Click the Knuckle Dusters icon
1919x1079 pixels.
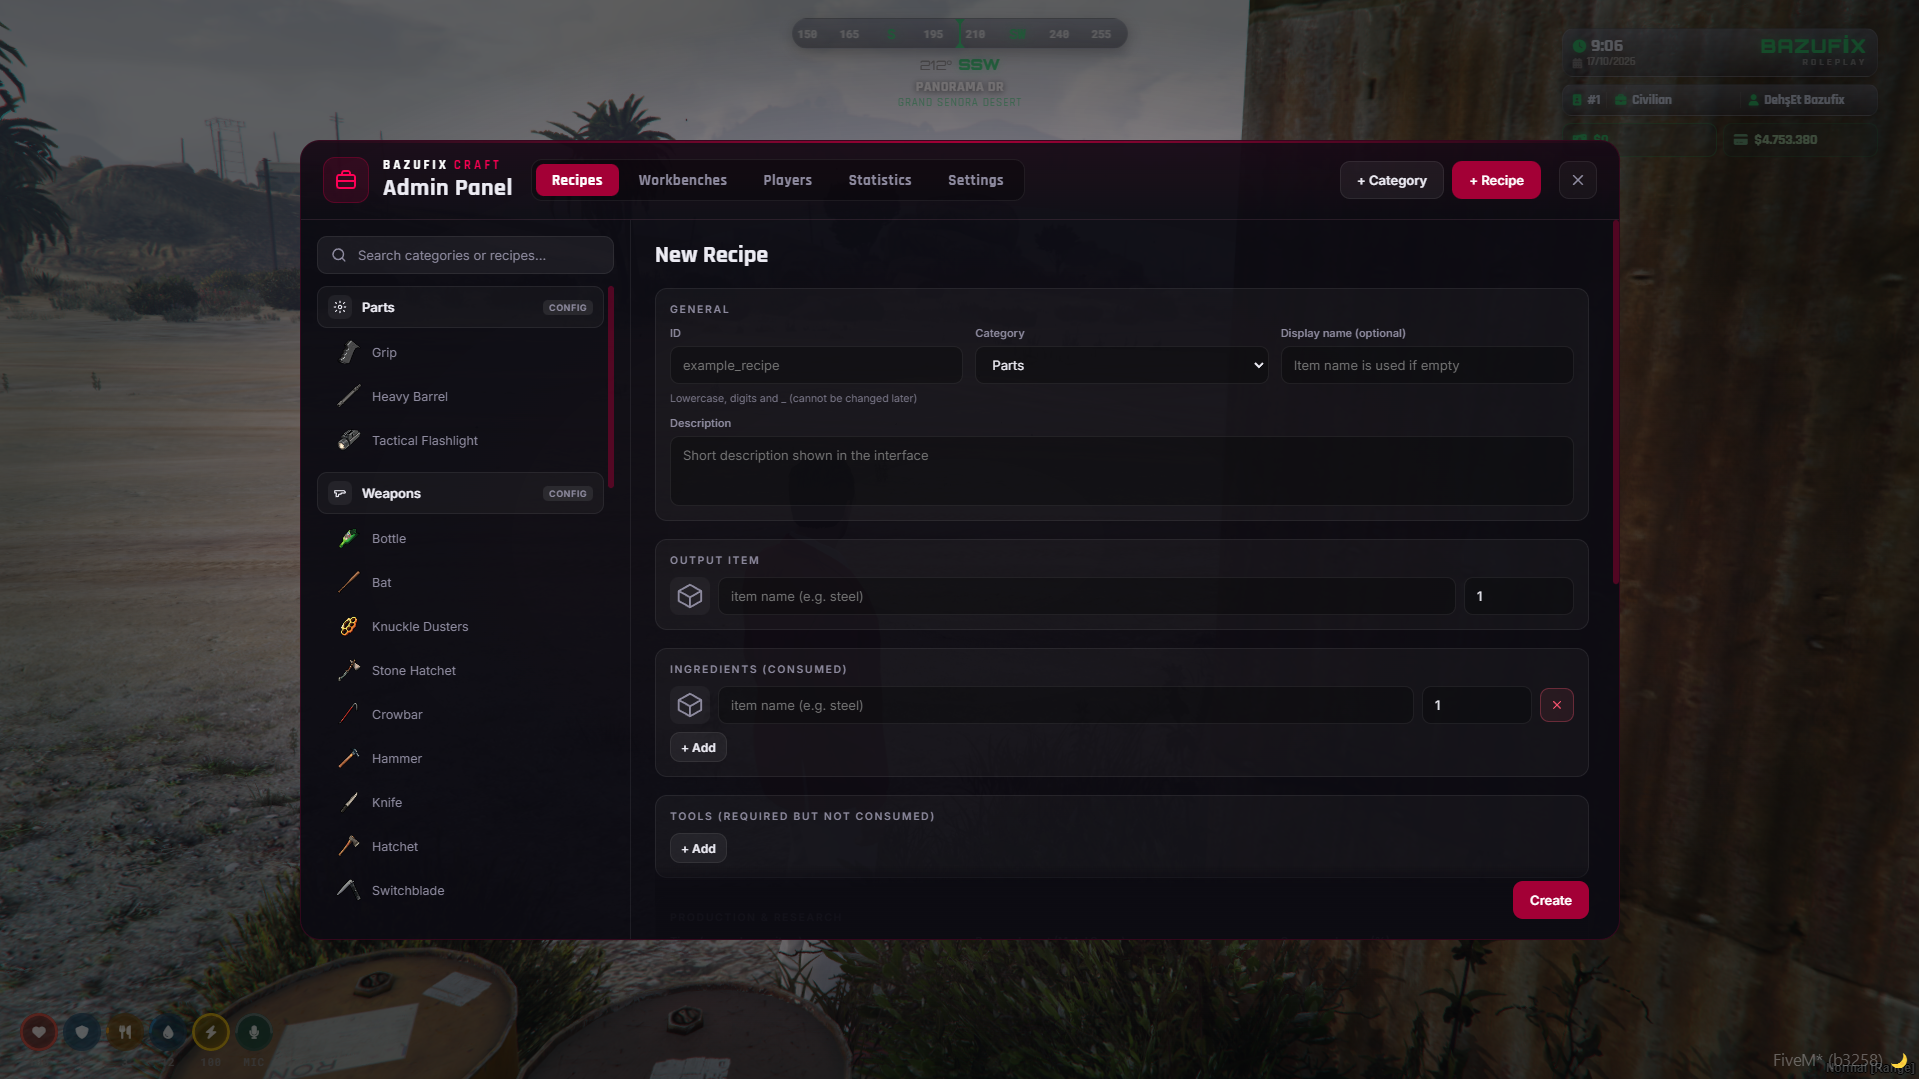(x=349, y=626)
